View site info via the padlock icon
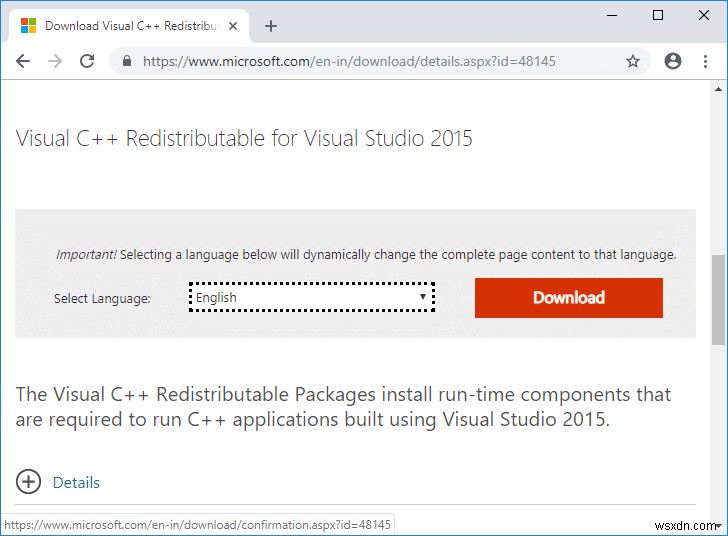 [x=126, y=61]
